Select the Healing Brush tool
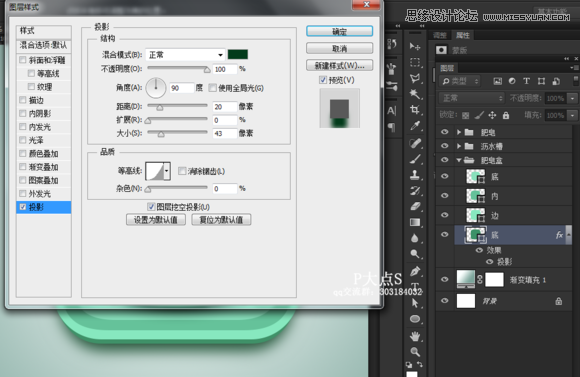Viewport: 580px width, 377px height. pos(415,143)
